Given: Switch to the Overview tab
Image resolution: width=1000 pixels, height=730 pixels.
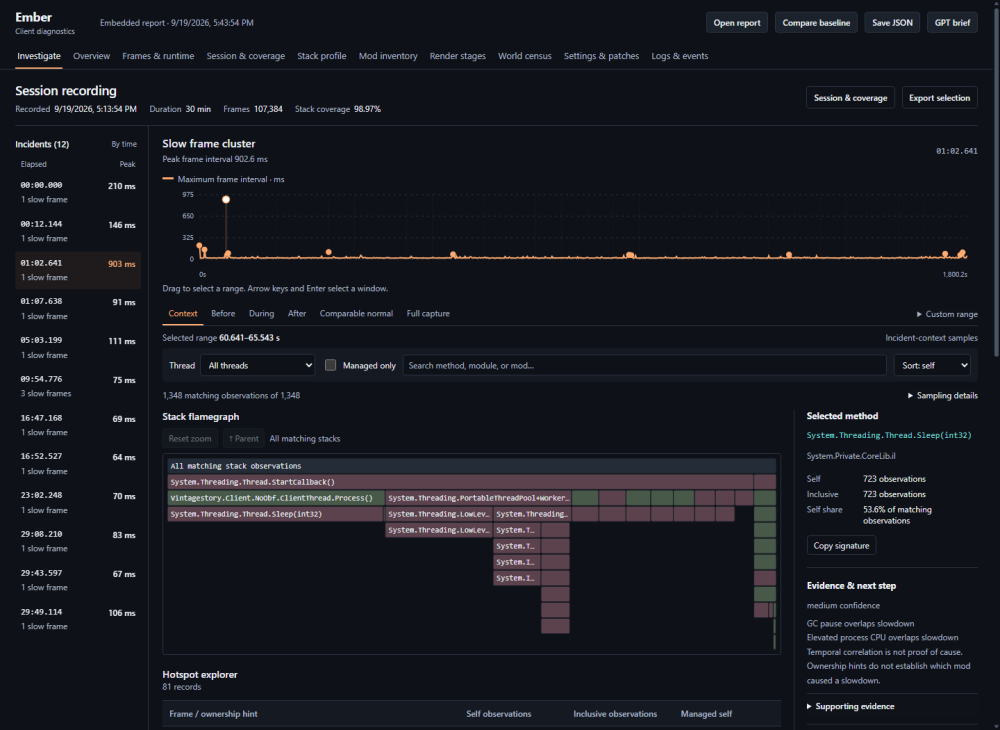Looking at the screenshot, I should (91, 56).
